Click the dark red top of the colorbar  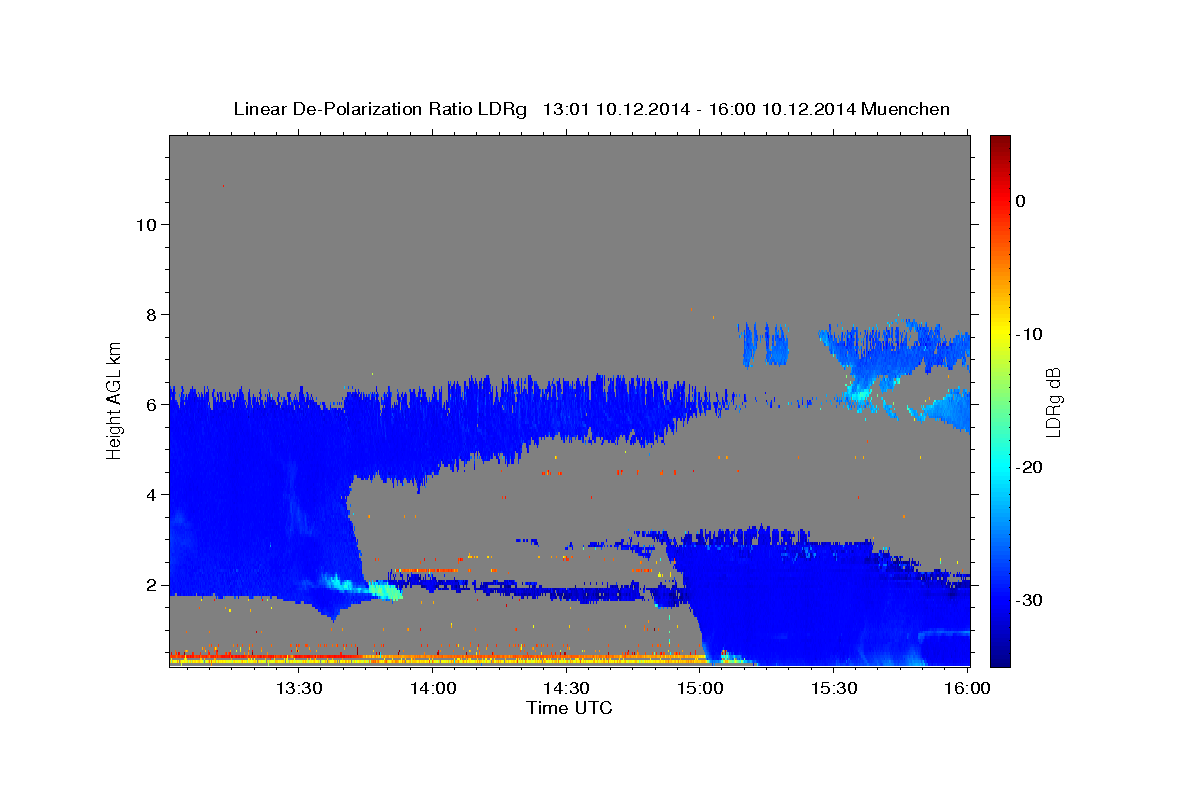pos(1000,143)
